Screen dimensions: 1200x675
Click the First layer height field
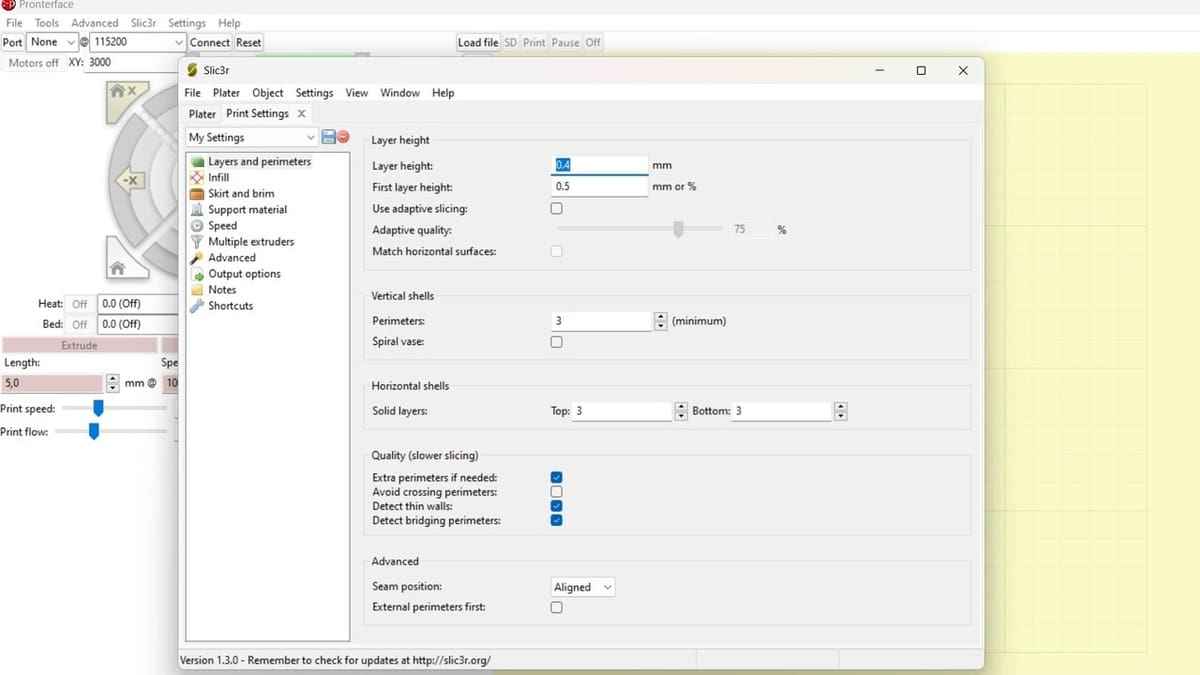(x=601, y=187)
